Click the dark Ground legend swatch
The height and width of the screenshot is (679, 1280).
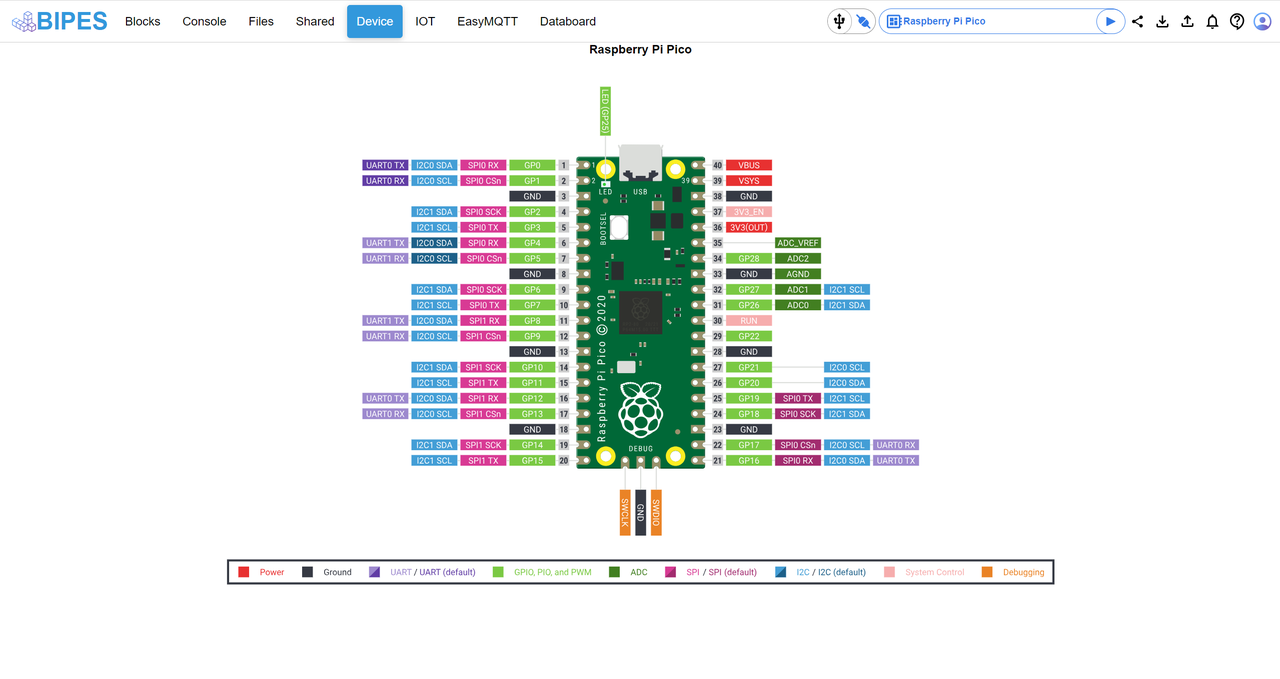click(308, 572)
